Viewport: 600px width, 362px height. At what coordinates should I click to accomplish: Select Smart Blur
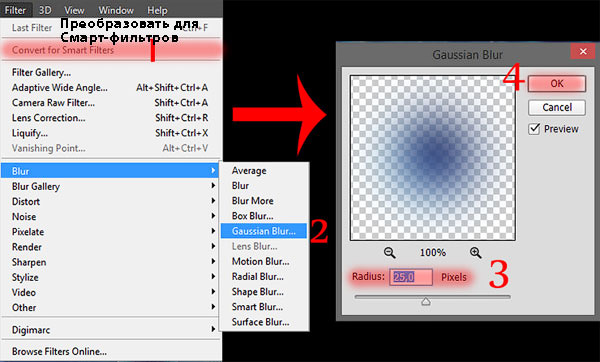tap(264, 307)
